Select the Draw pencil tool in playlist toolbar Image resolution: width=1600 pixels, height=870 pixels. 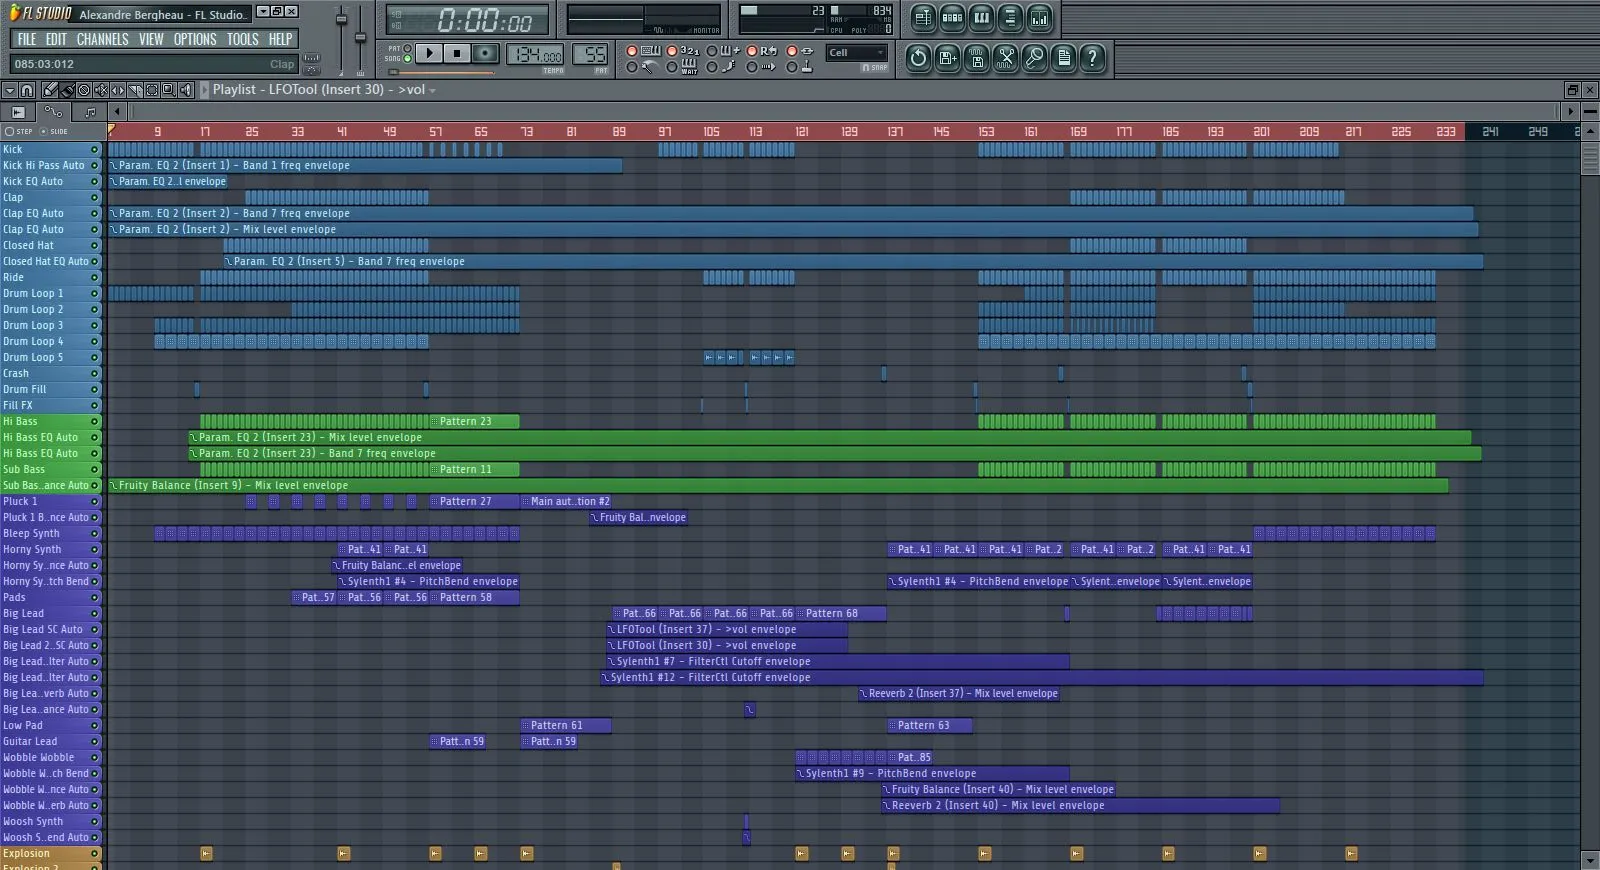(50, 90)
